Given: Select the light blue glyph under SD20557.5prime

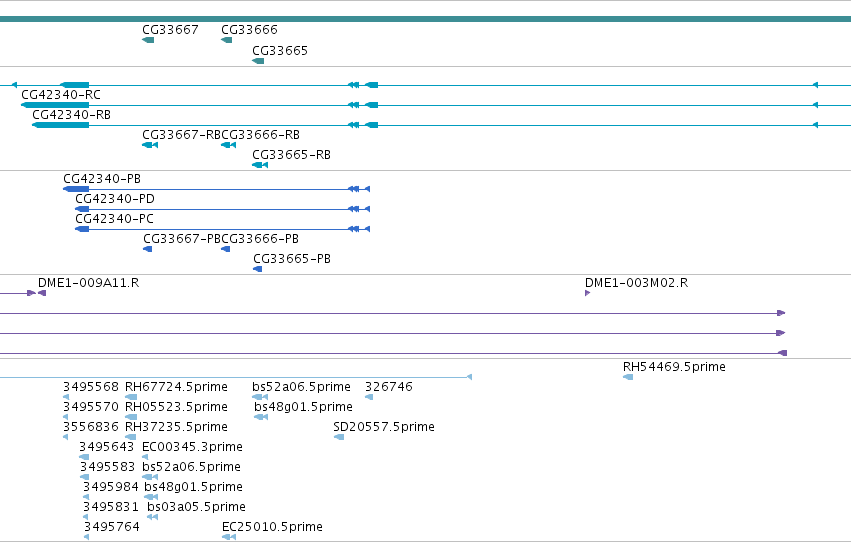Looking at the screenshot, I should pos(339,437).
